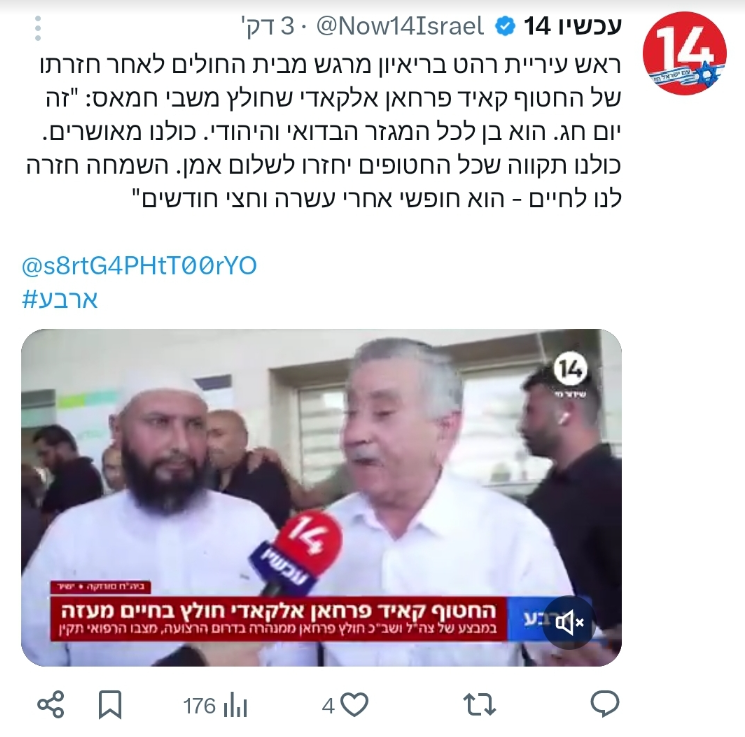Click the like count number 4
This screenshot has width=745, height=737.
(328, 706)
